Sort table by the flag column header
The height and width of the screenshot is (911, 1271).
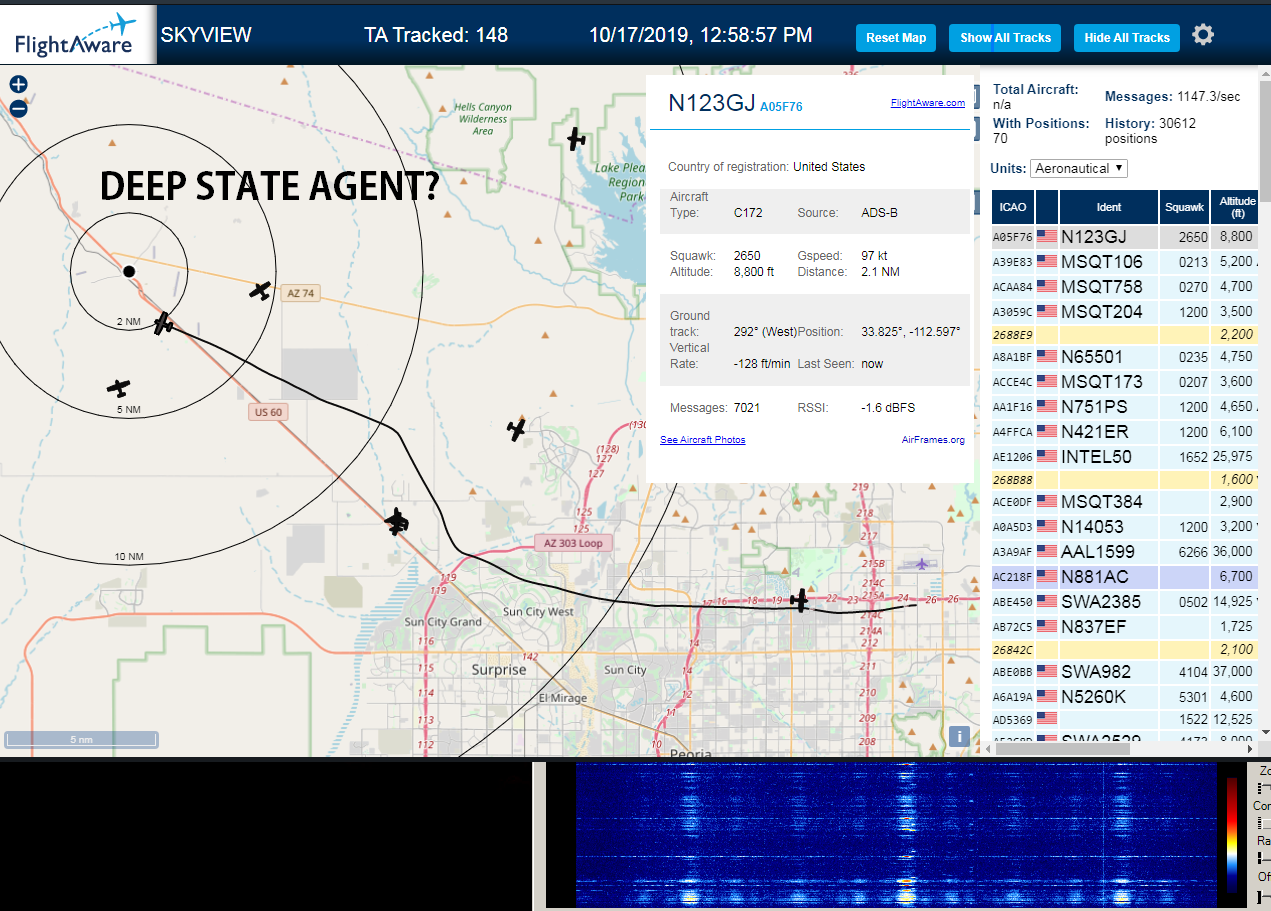[1047, 207]
